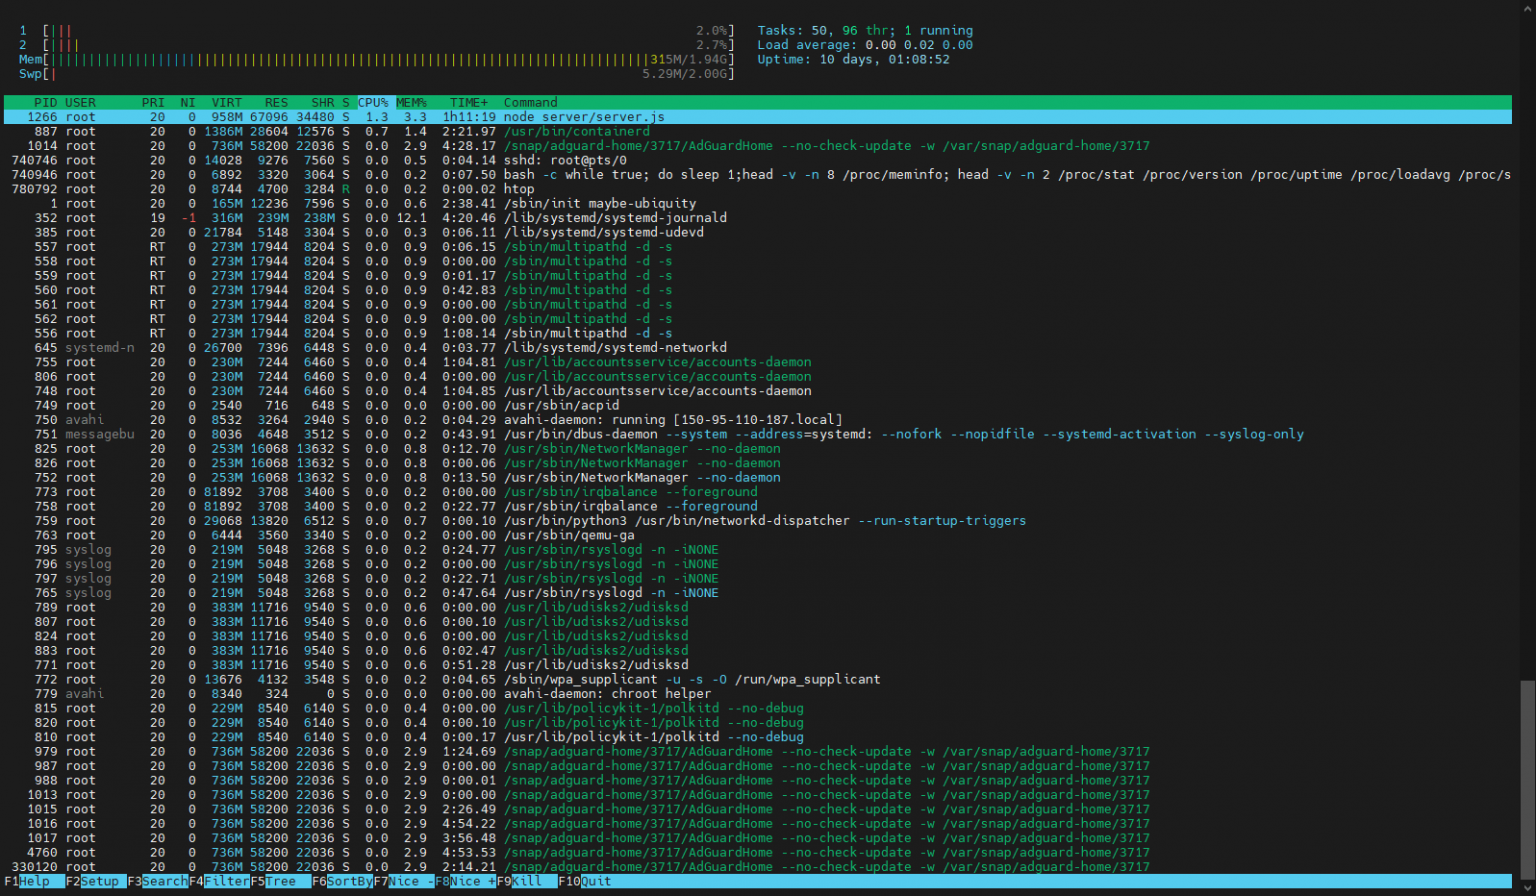Sort by the RES column header
The height and width of the screenshot is (896, 1536).
point(277,102)
